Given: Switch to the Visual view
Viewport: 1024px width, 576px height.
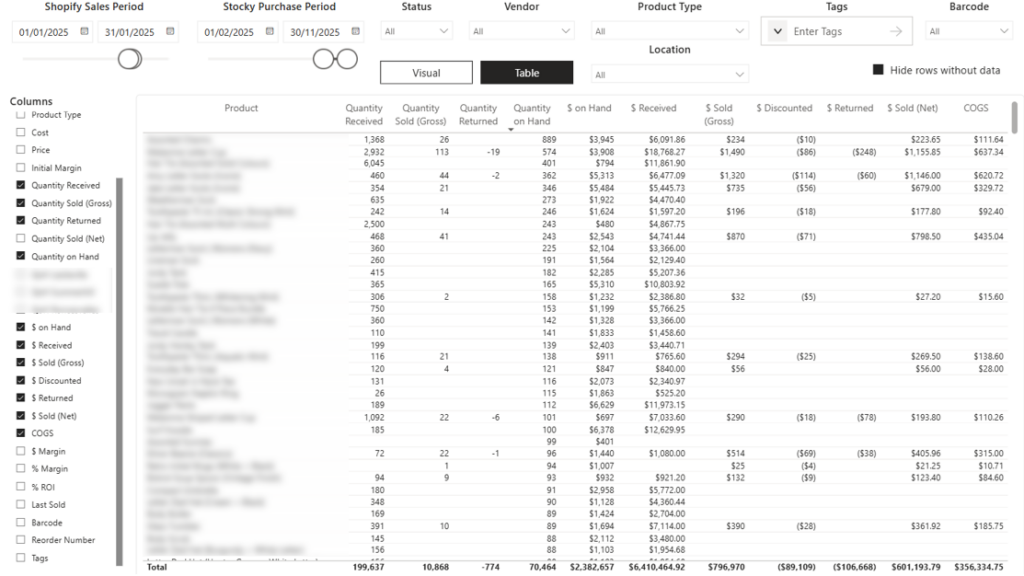Looking at the screenshot, I should coord(425,73).
